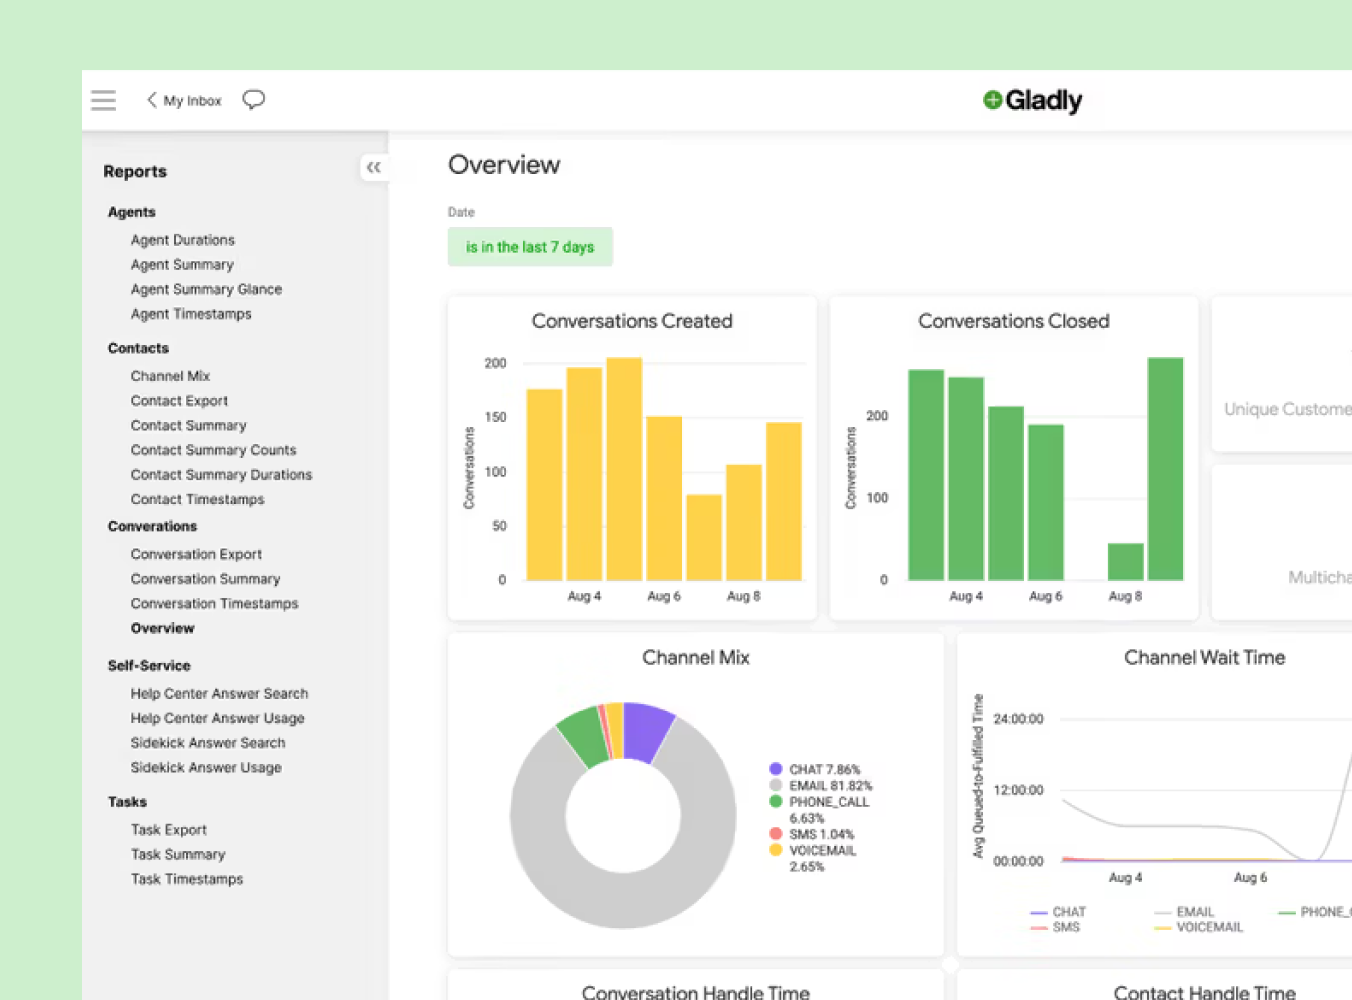
Task: Click the tallest bar in Conversations Closed chart
Action: [1166, 468]
